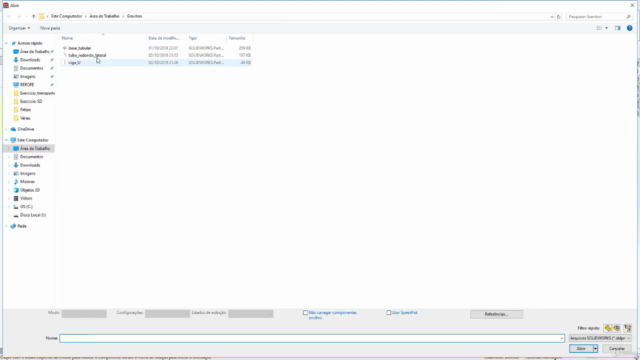Click the OneDrive cloud icon
The height and width of the screenshot is (360, 640).
[13, 129]
